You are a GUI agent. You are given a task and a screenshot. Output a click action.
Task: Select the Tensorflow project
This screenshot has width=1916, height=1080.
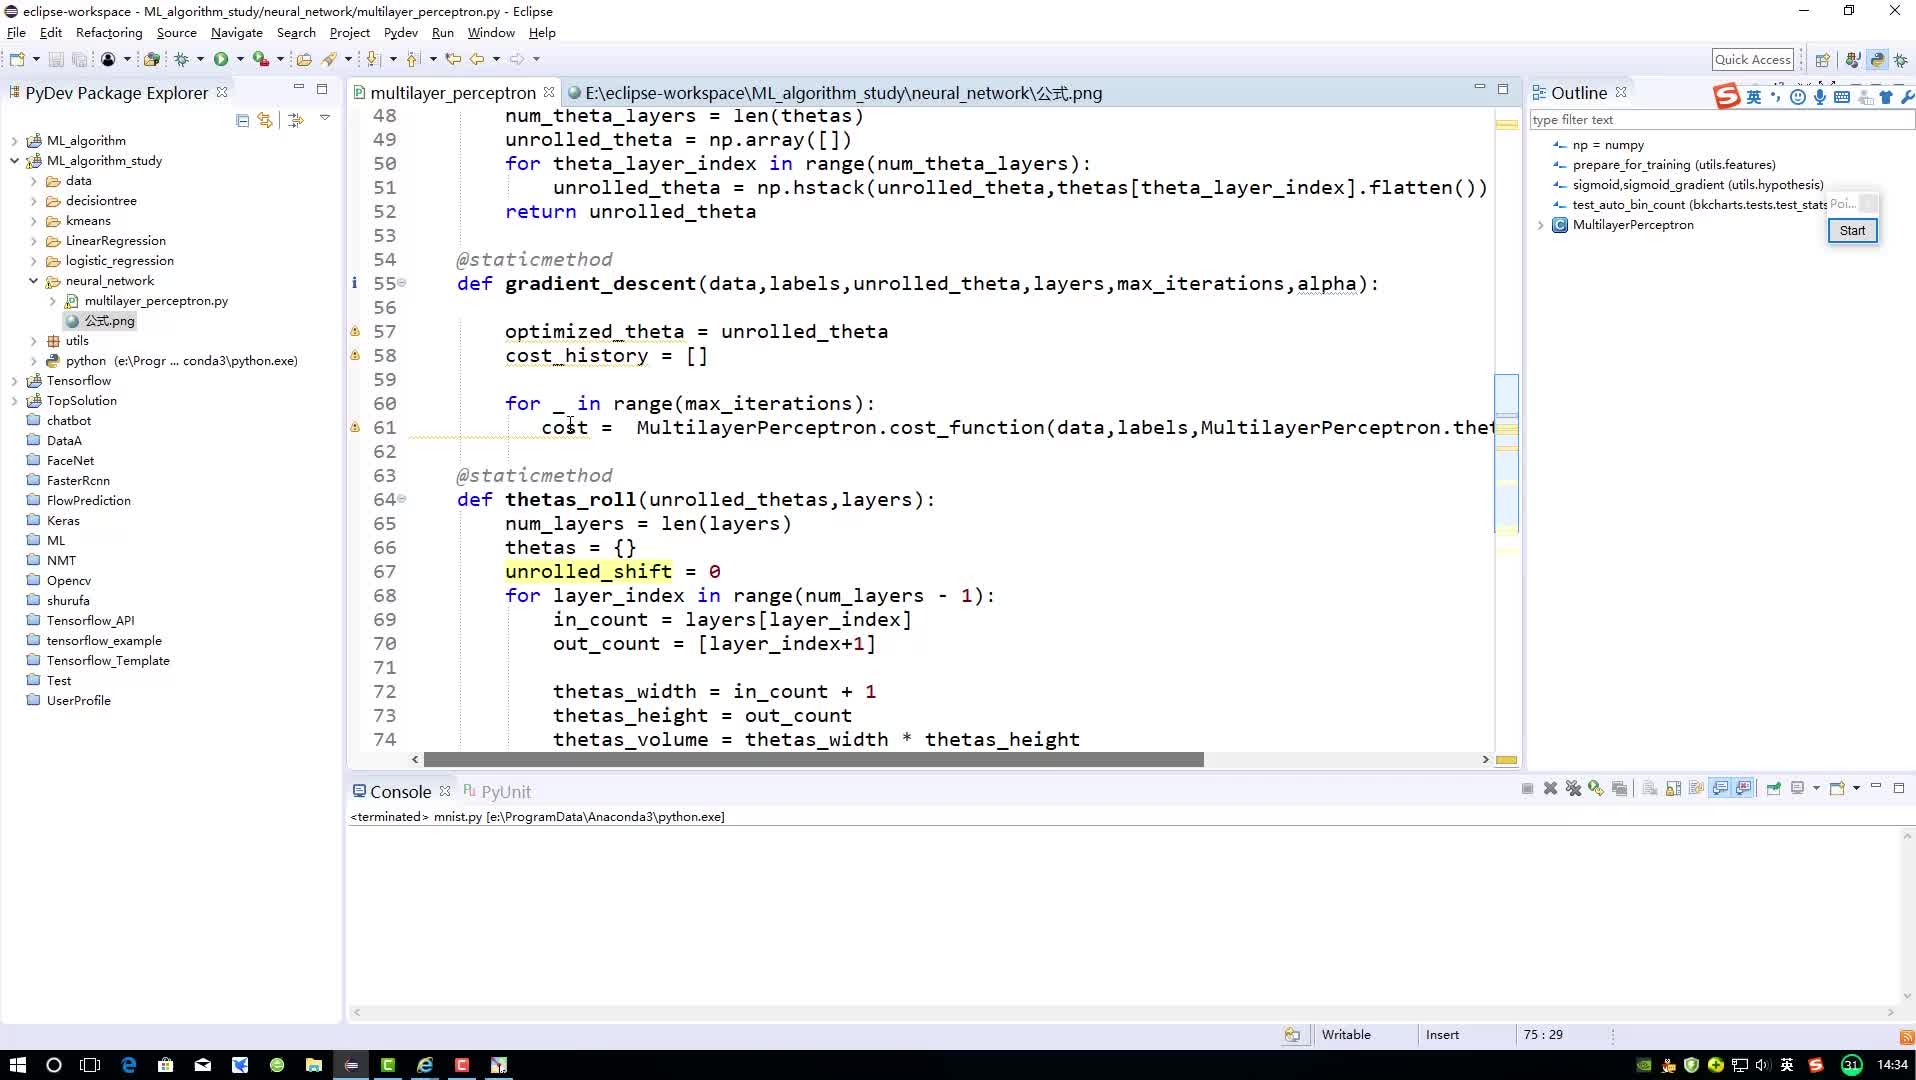point(79,381)
